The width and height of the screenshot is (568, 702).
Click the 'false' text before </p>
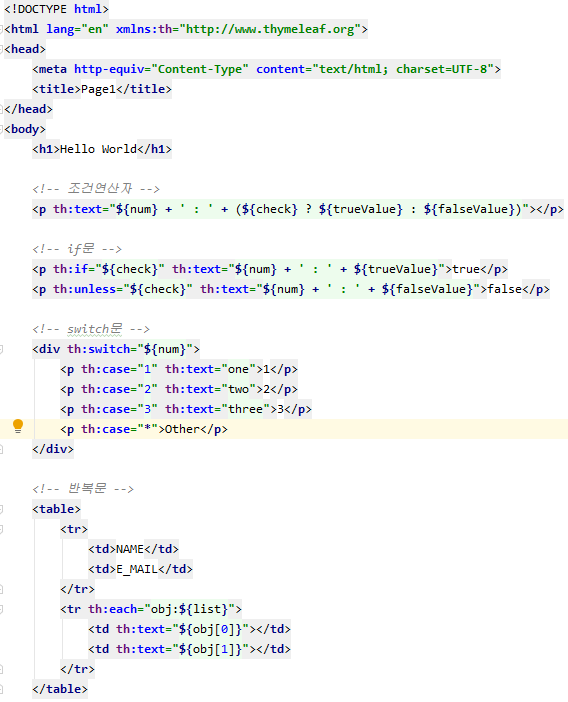point(504,289)
